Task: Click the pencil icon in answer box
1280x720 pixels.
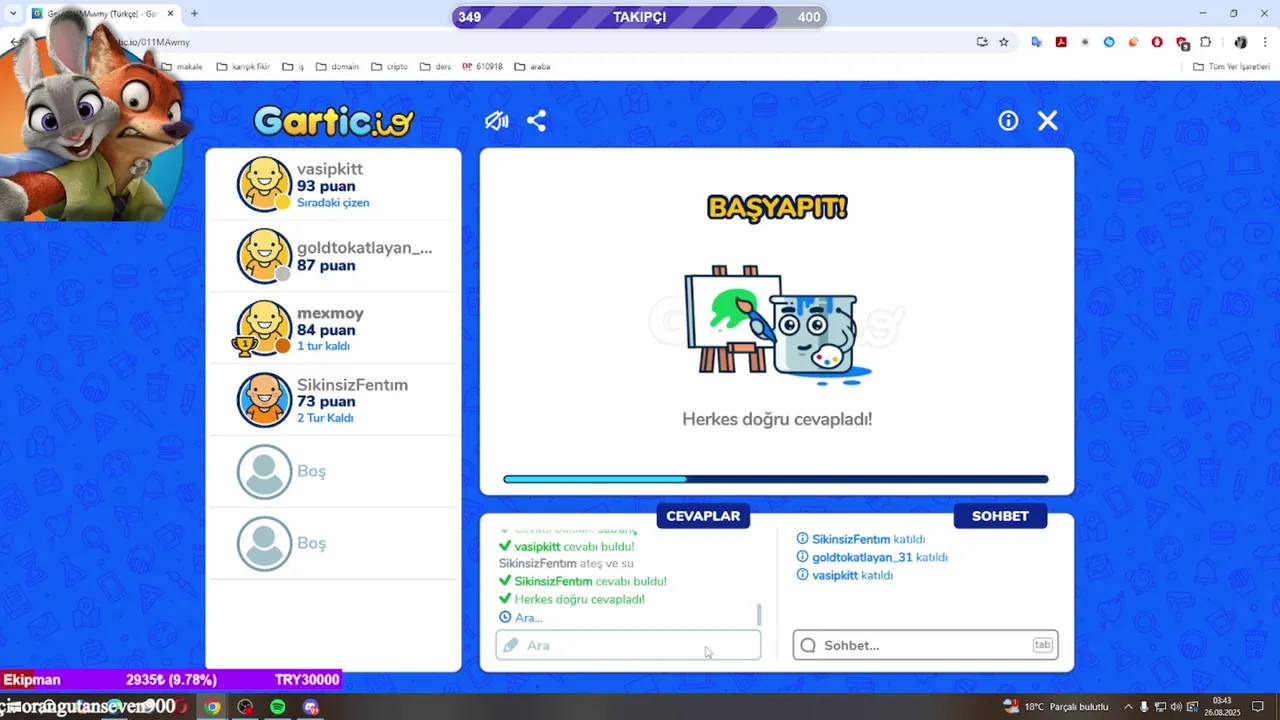Action: click(511, 645)
